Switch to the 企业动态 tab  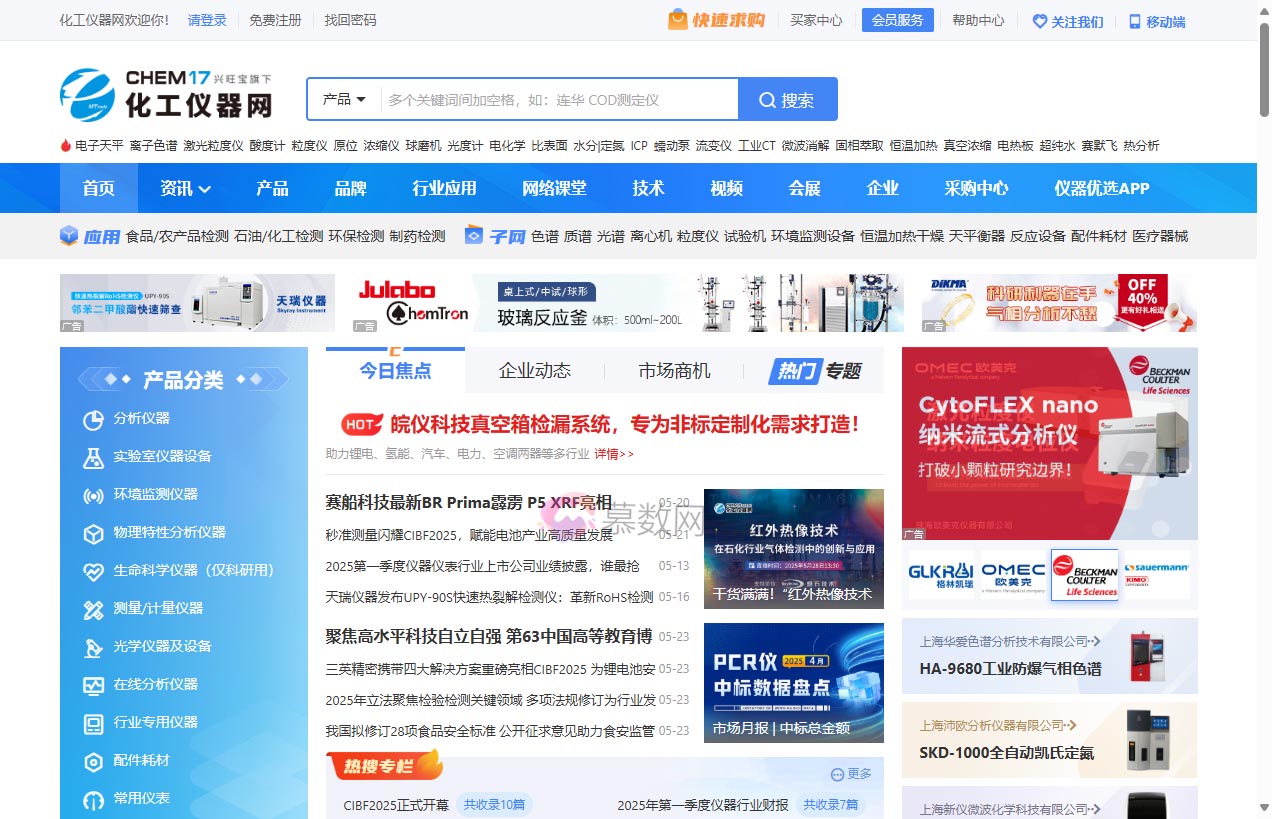tap(534, 370)
